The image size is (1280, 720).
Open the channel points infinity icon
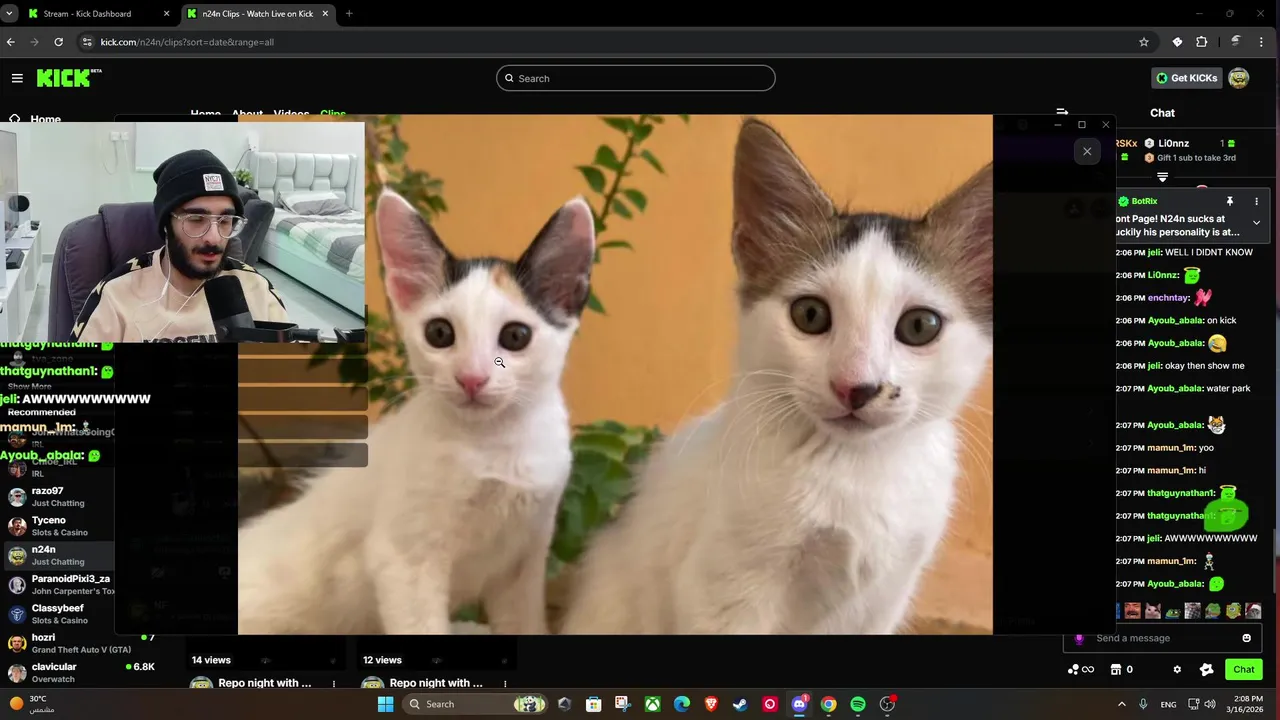1081,669
